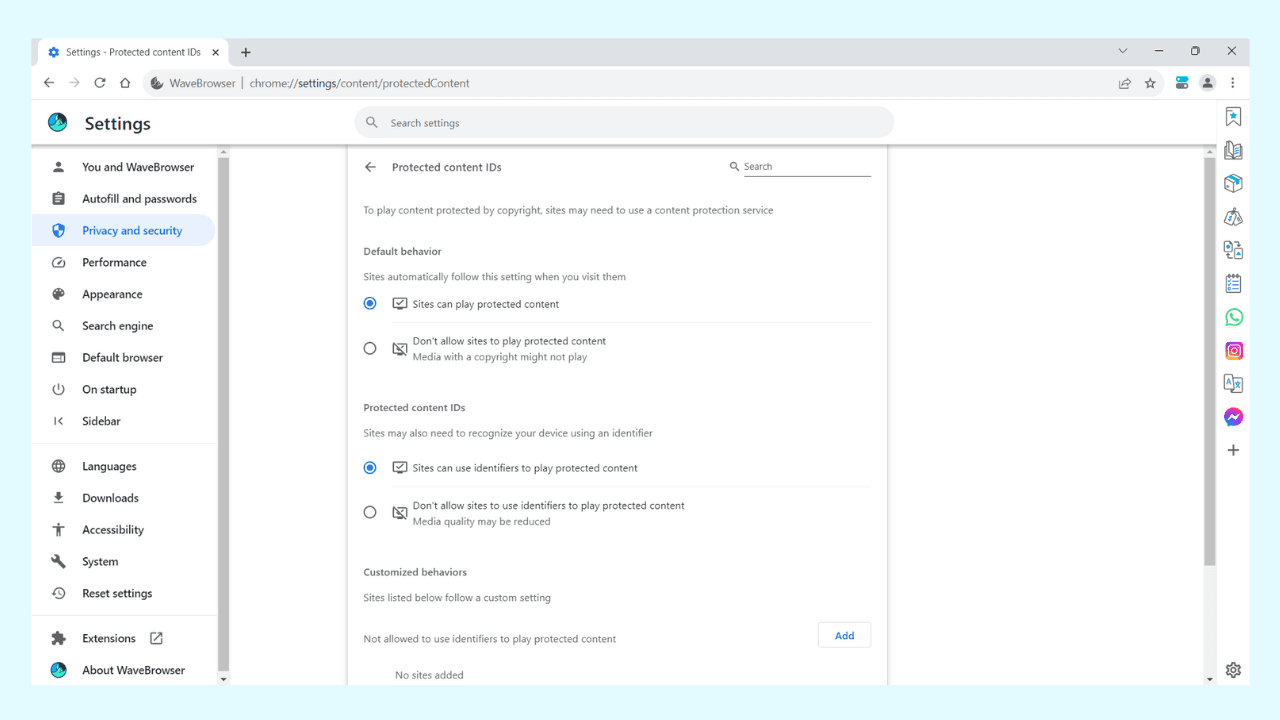This screenshot has height=720, width=1280.
Task: Open the WaveBrowser three-dot menu
Action: tap(1233, 83)
